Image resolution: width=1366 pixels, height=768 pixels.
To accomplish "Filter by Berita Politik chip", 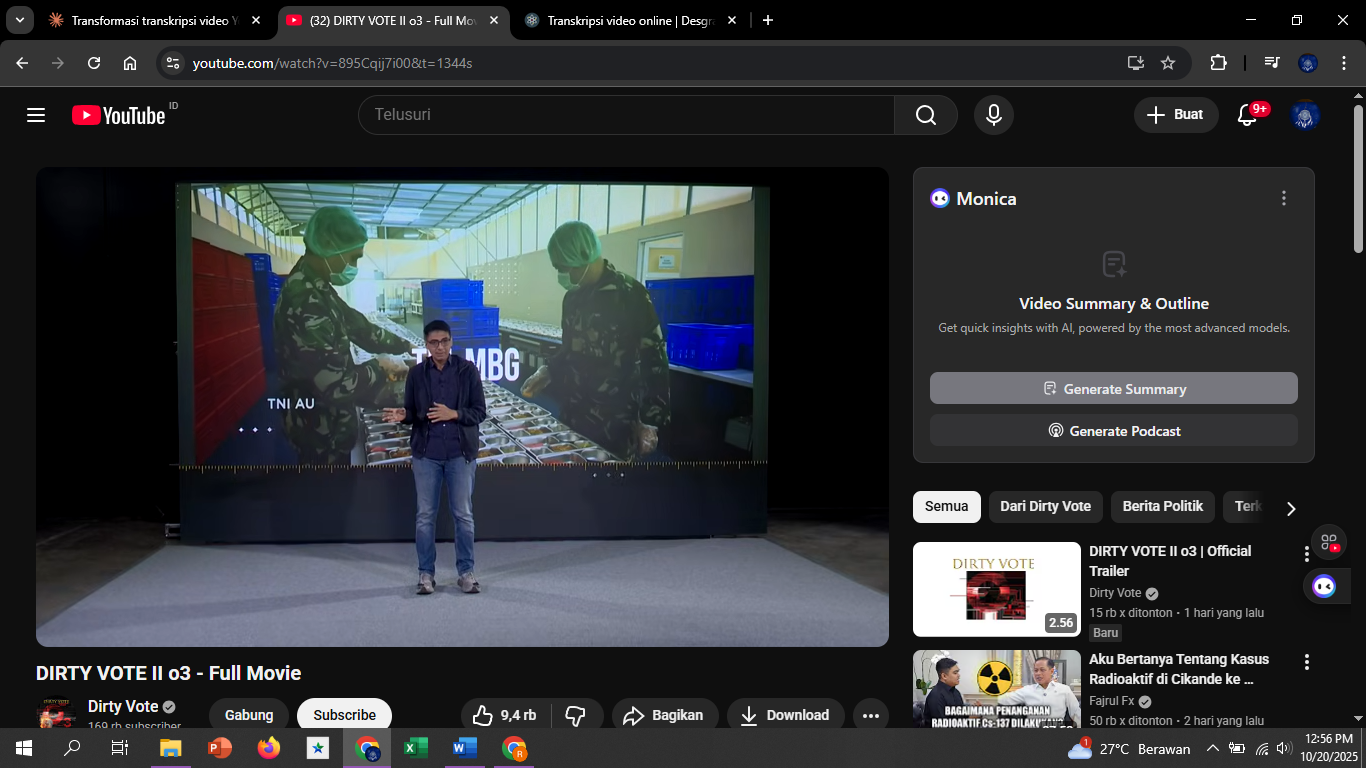I will tap(1163, 506).
